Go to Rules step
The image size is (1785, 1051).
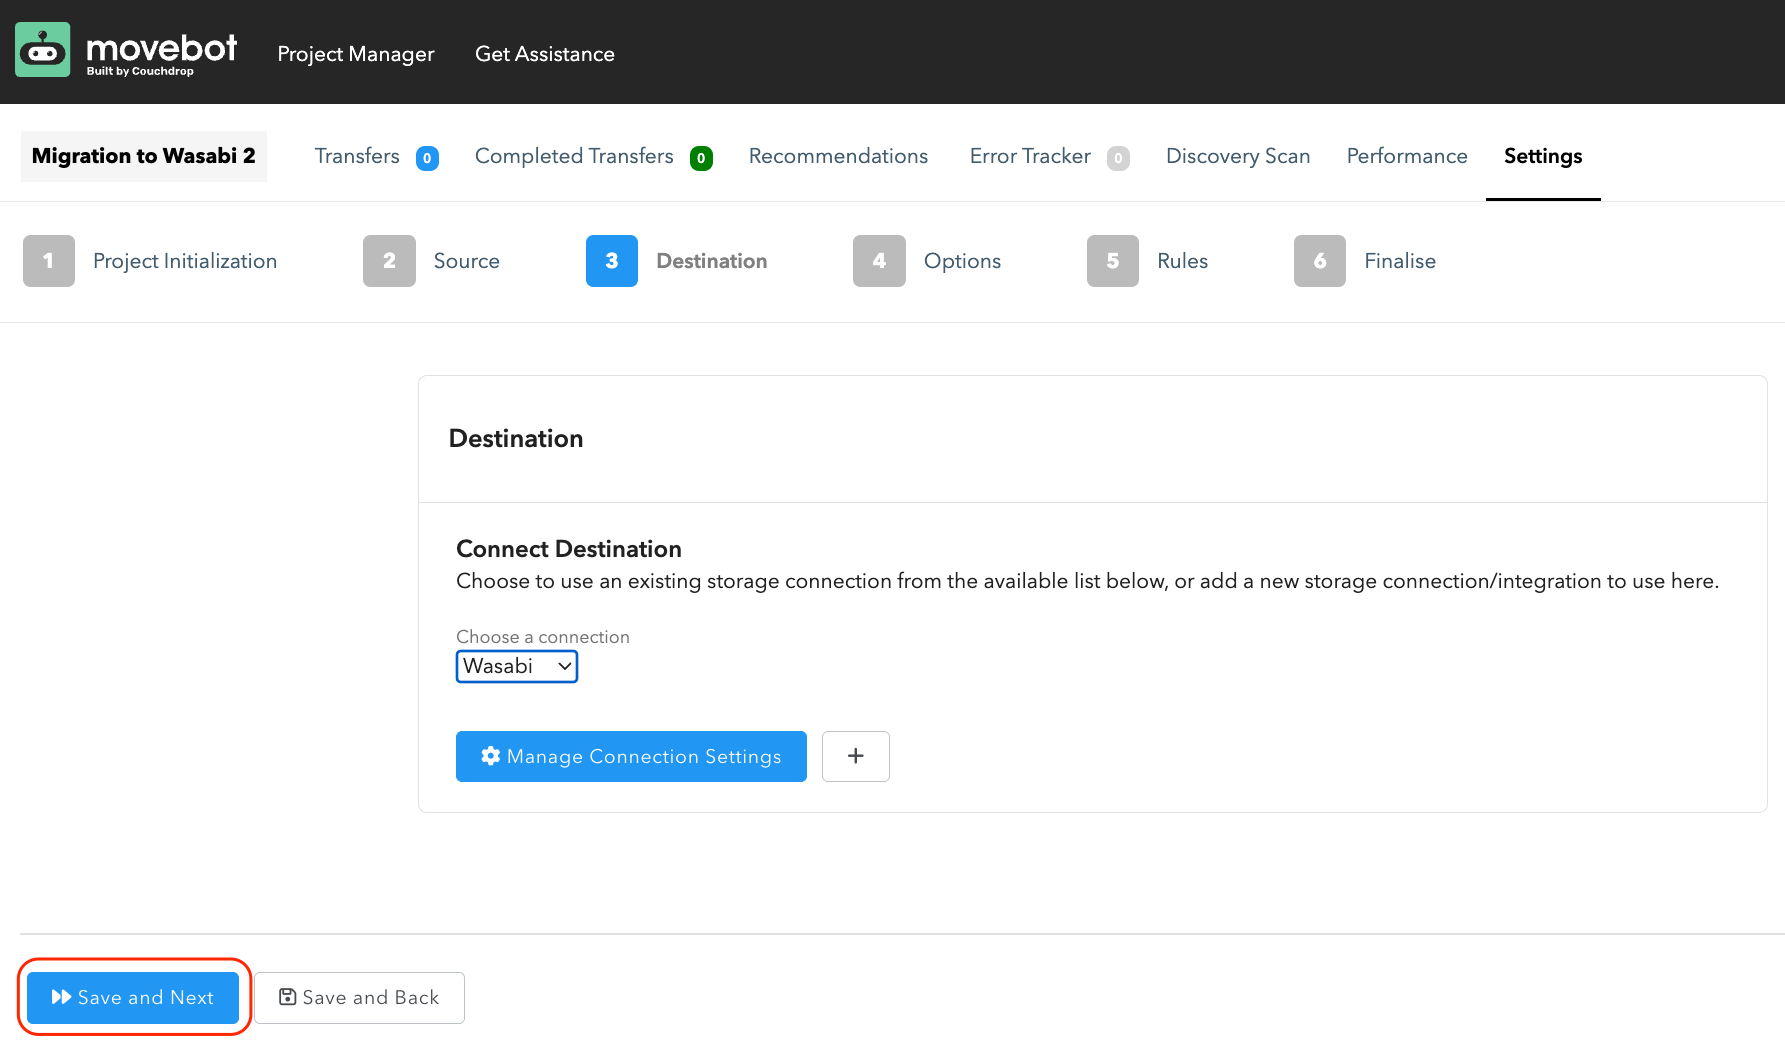(1183, 261)
